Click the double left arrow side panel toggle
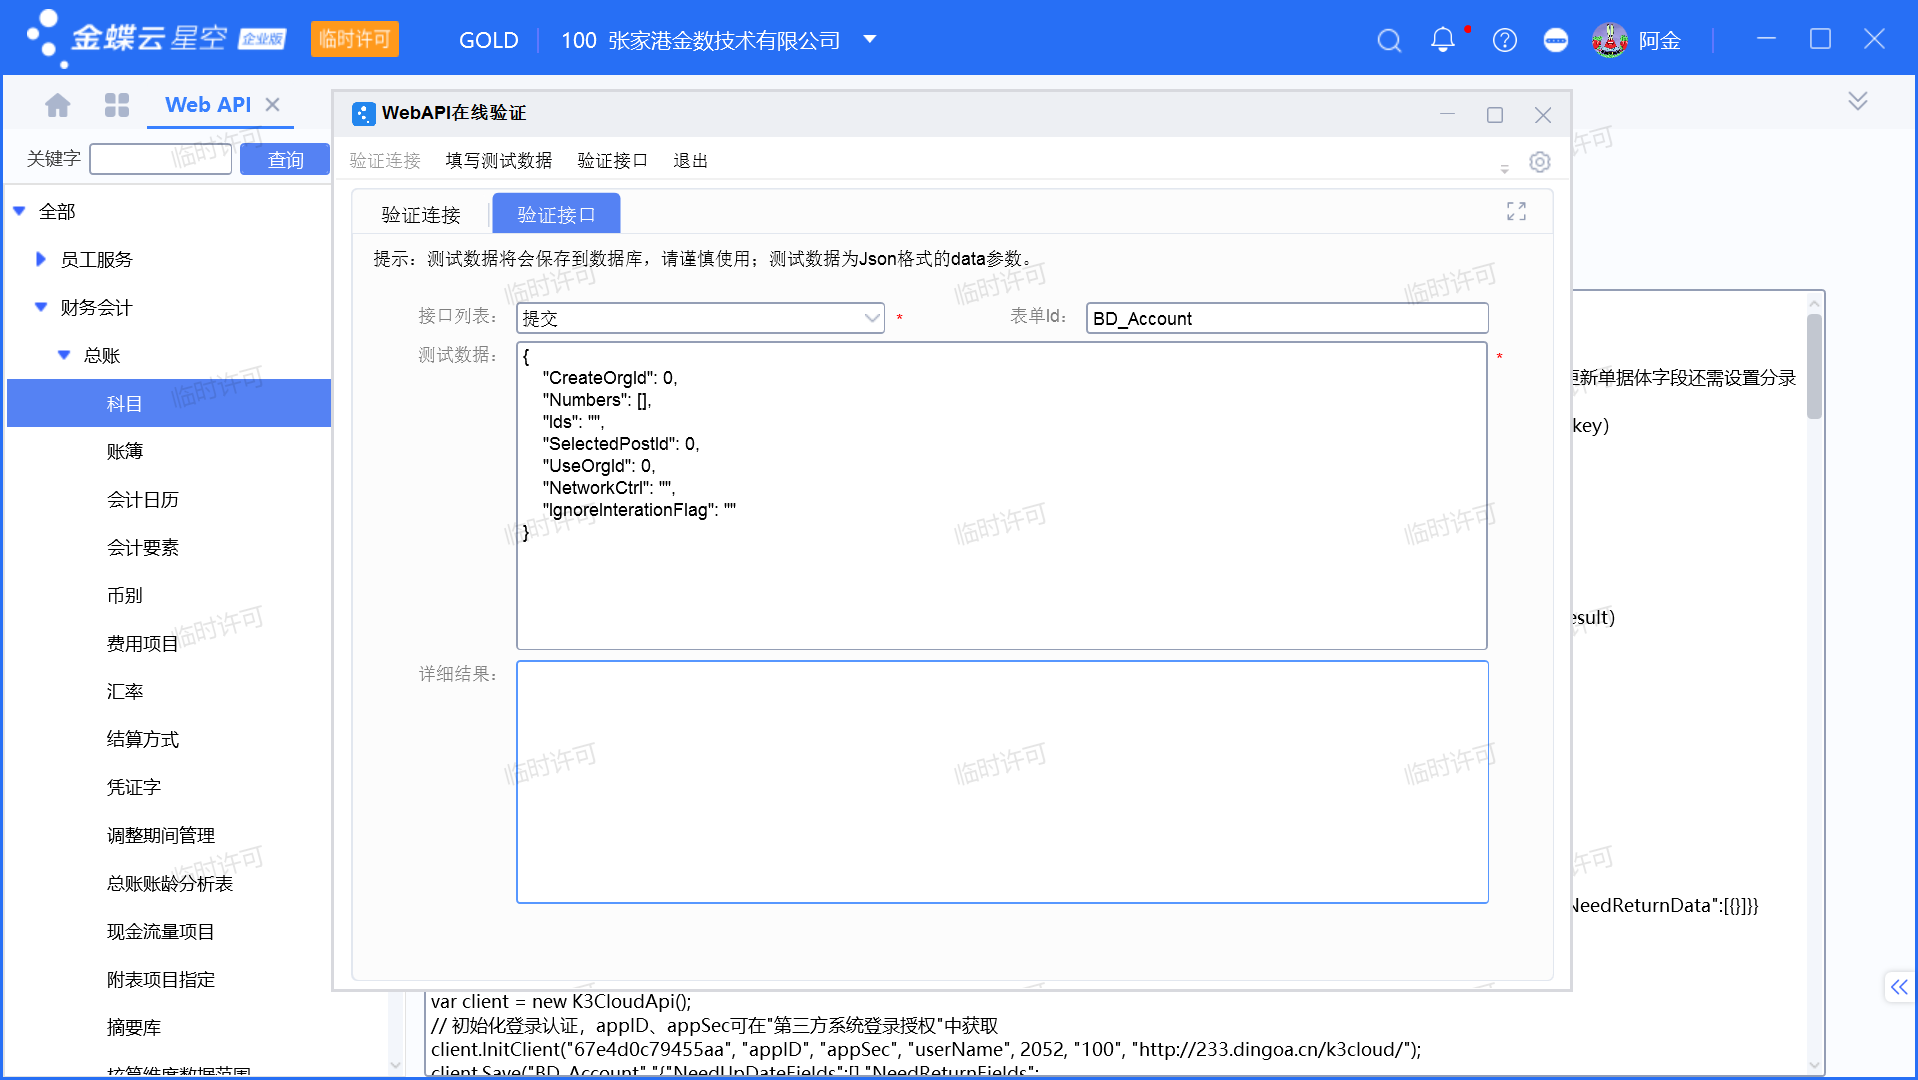 [1899, 987]
